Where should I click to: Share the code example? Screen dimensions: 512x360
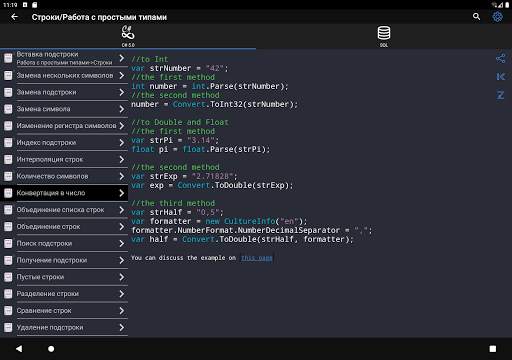(x=500, y=59)
